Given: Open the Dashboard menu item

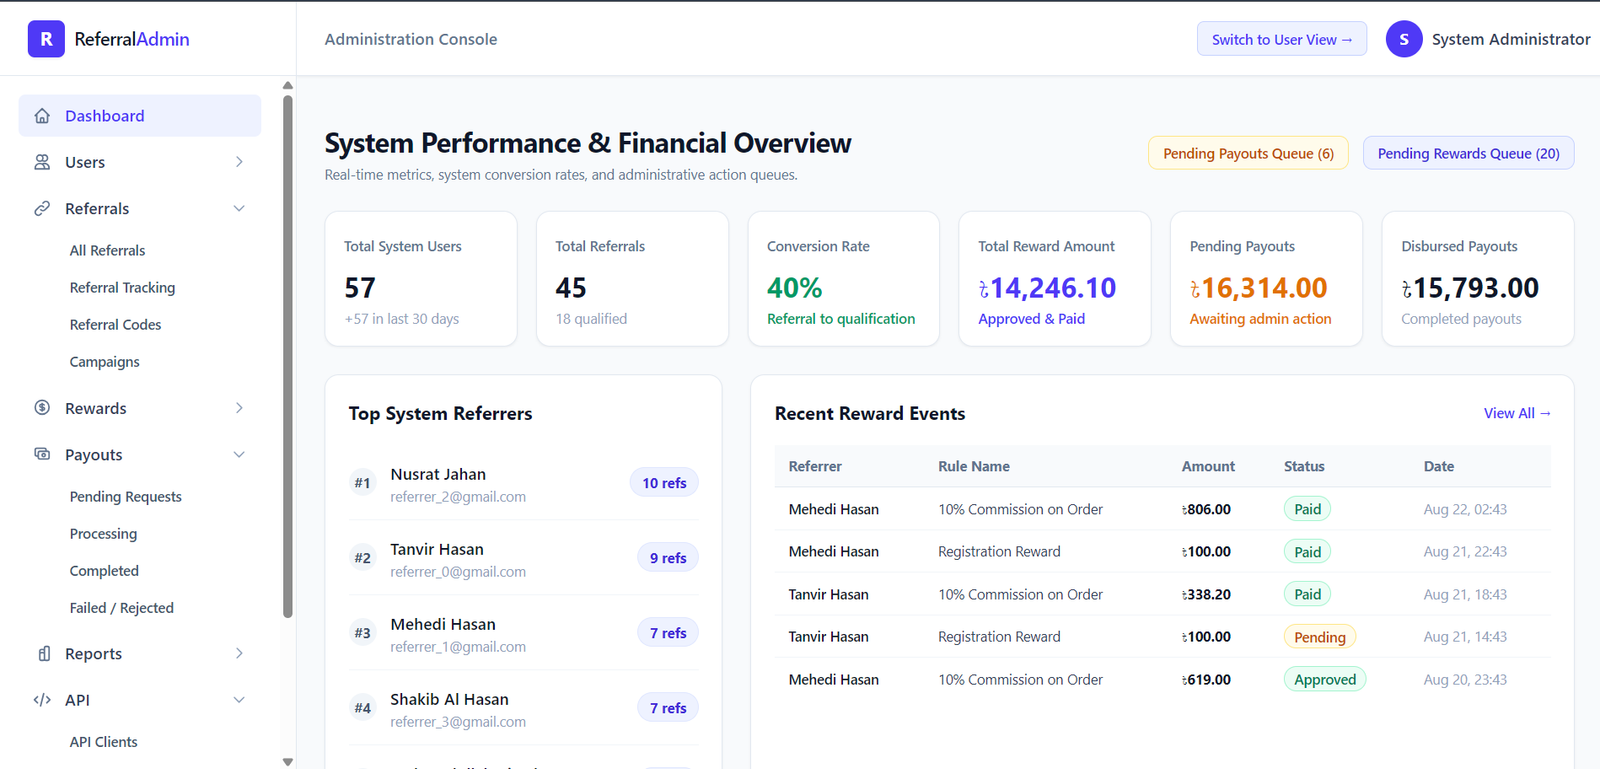Looking at the screenshot, I should click(x=140, y=116).
